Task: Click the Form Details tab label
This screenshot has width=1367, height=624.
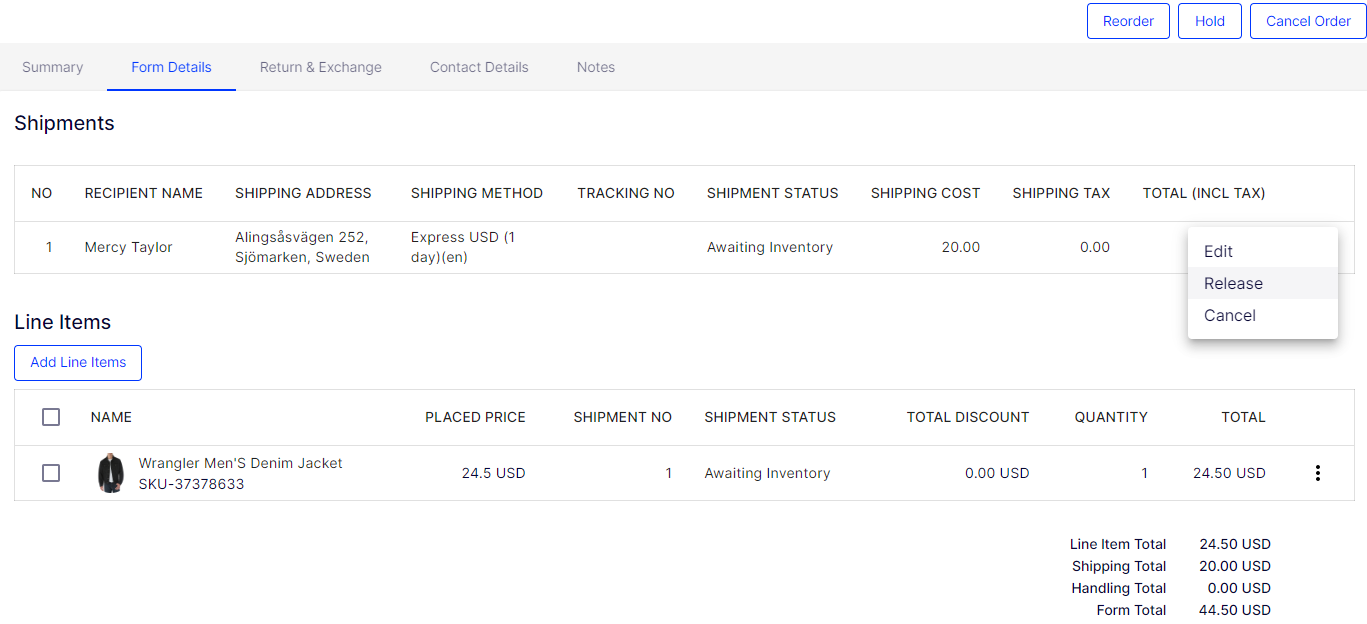Action: coord(171,67)
